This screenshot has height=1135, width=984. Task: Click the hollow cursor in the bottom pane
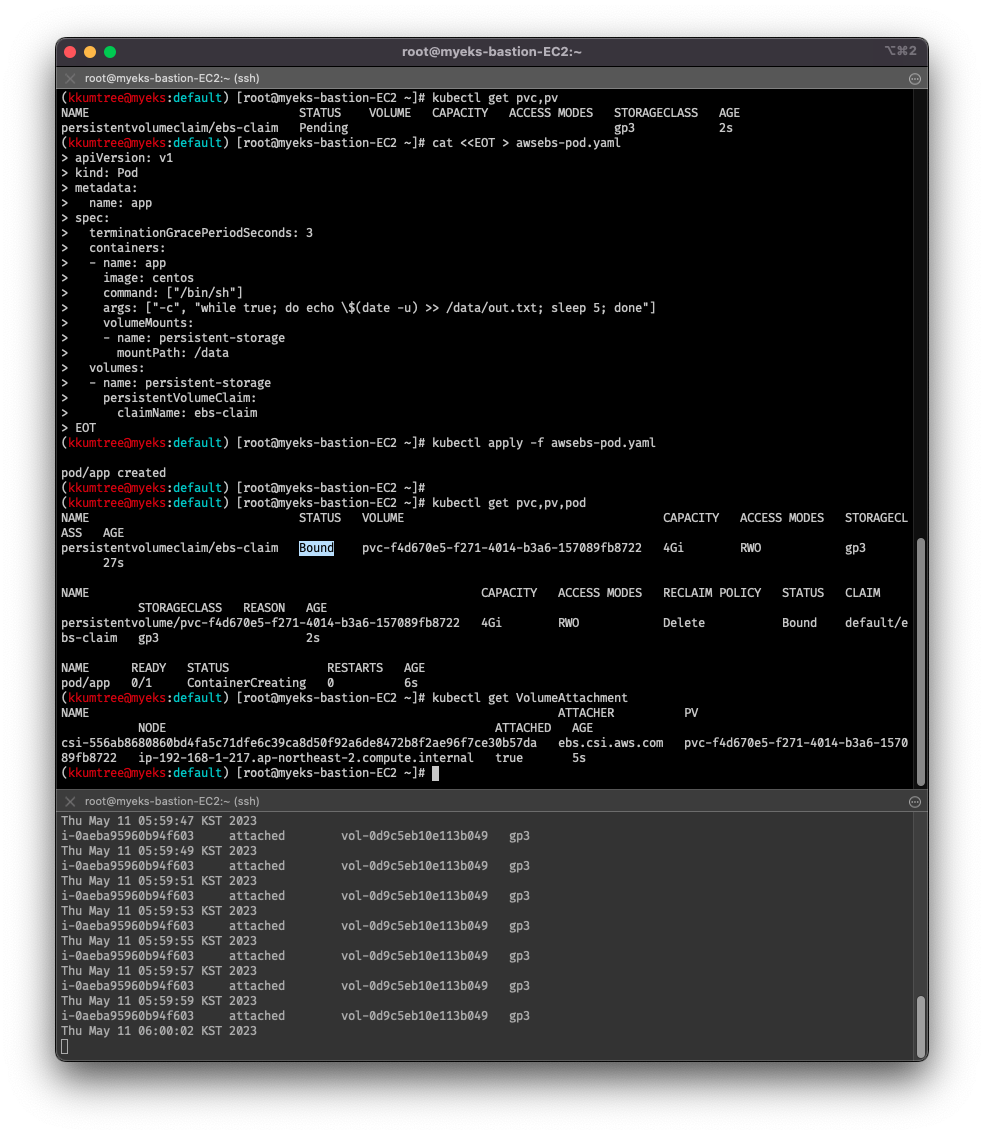64,1046
